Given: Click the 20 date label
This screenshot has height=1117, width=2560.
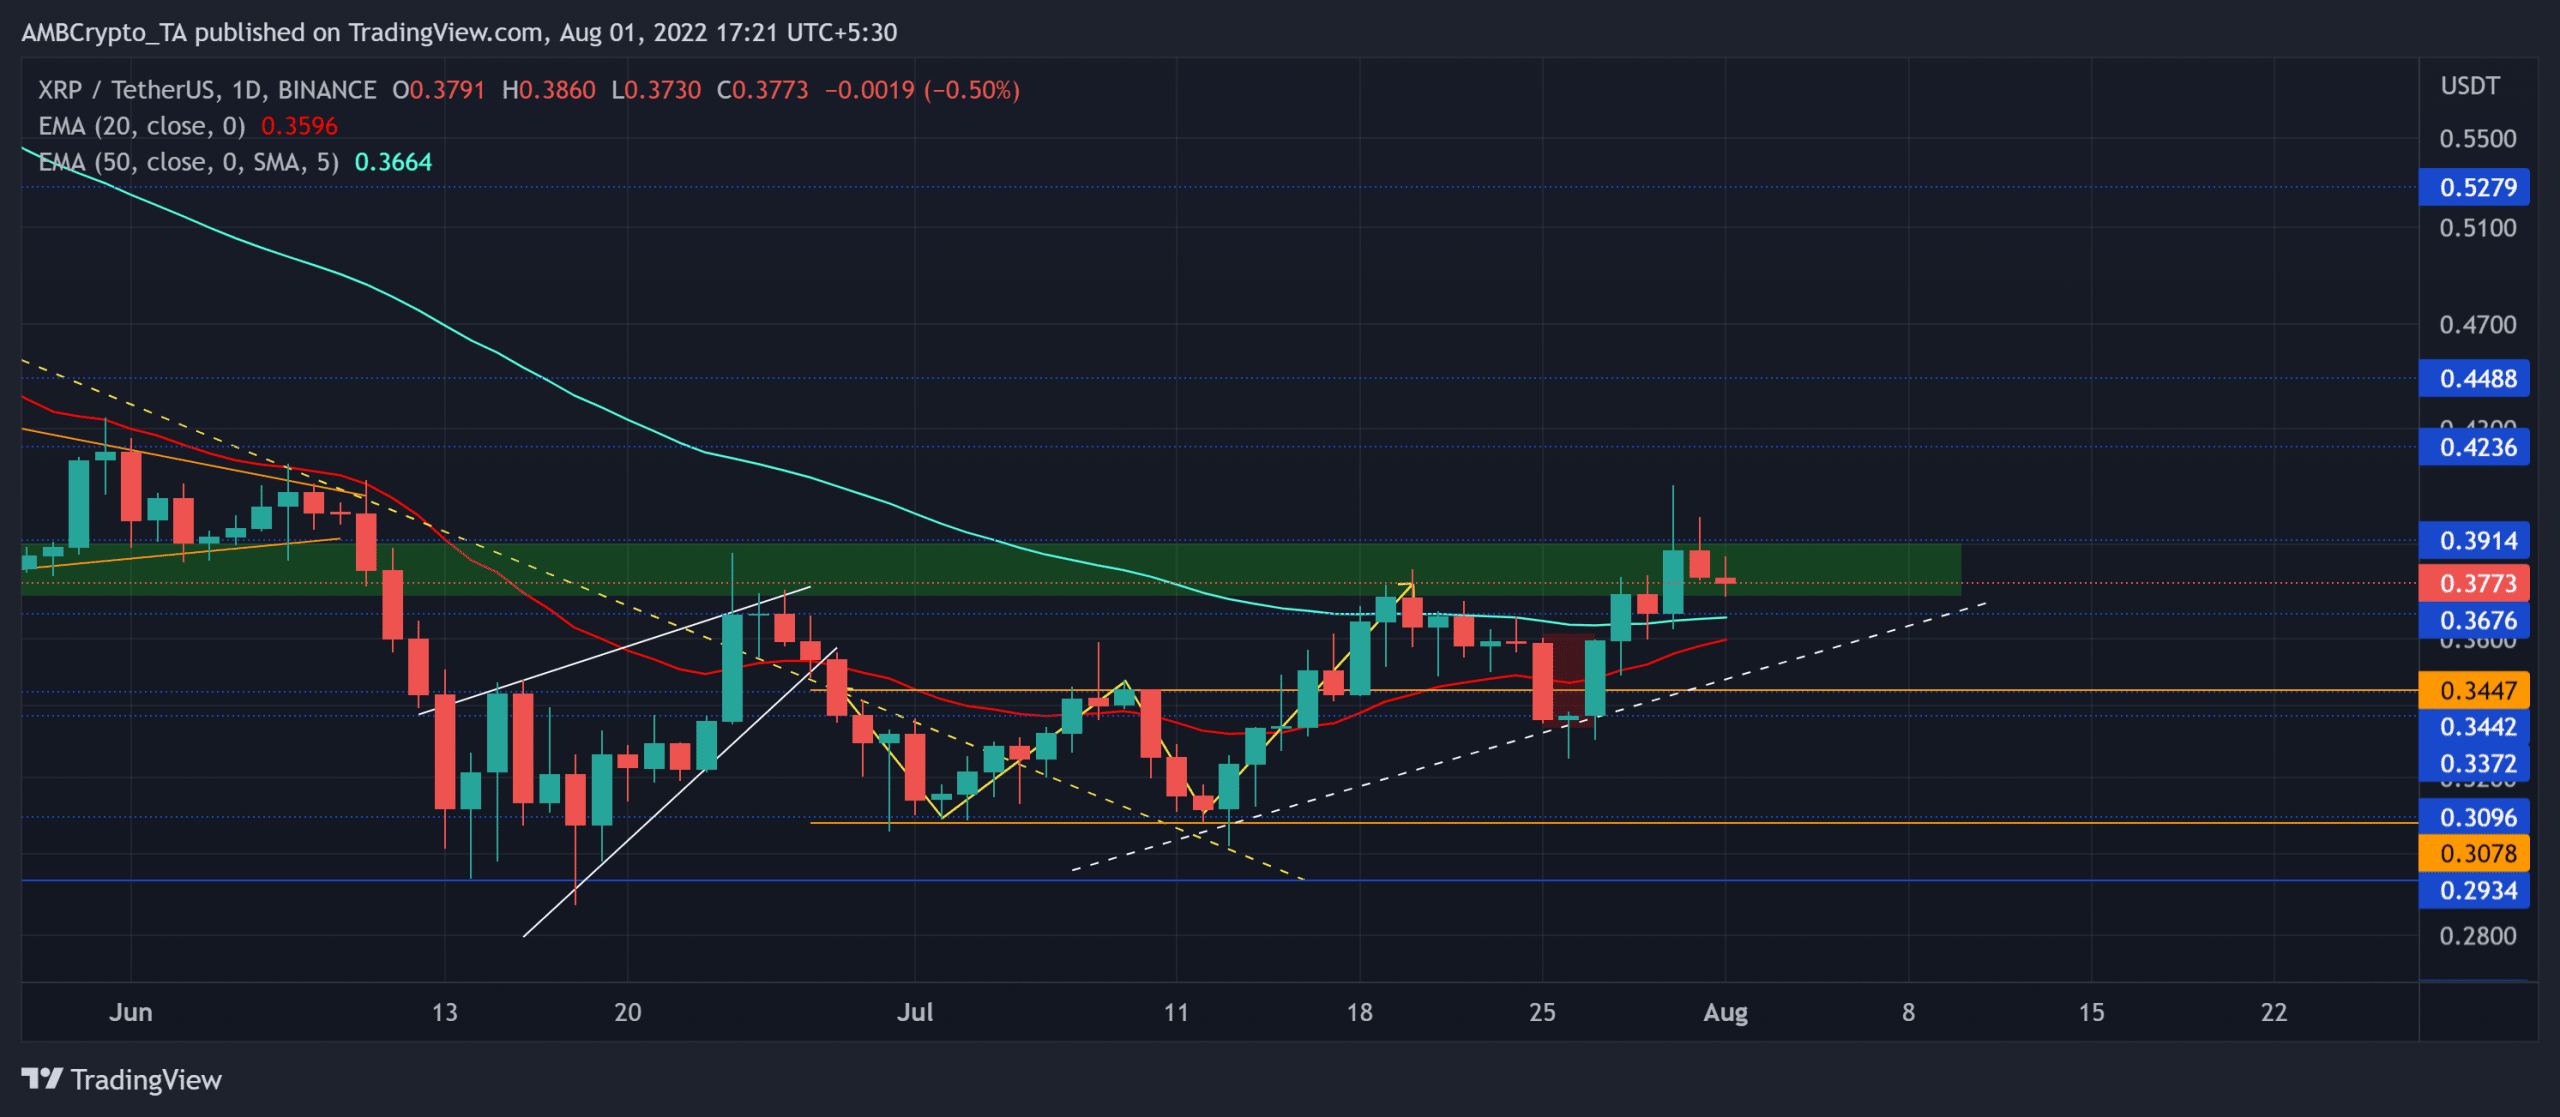Looking at the screenshot, I should pos(628,1012).
